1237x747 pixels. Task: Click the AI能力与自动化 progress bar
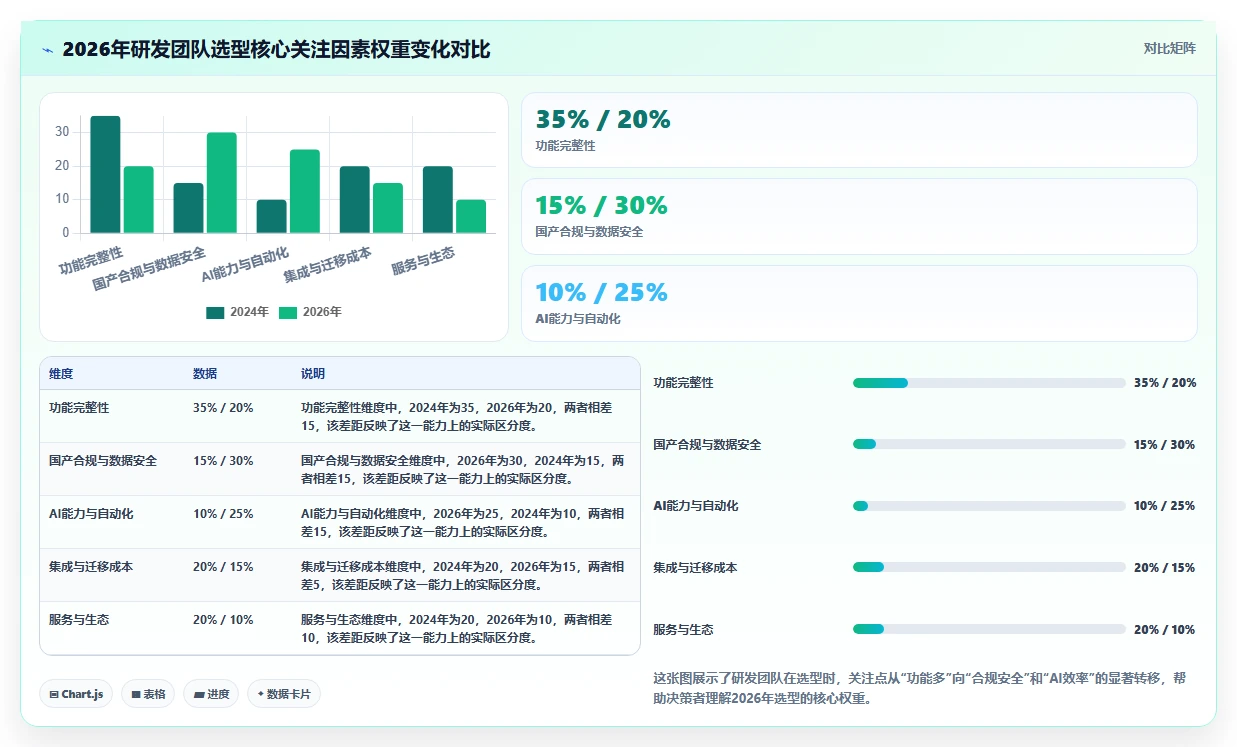(989, 506)
